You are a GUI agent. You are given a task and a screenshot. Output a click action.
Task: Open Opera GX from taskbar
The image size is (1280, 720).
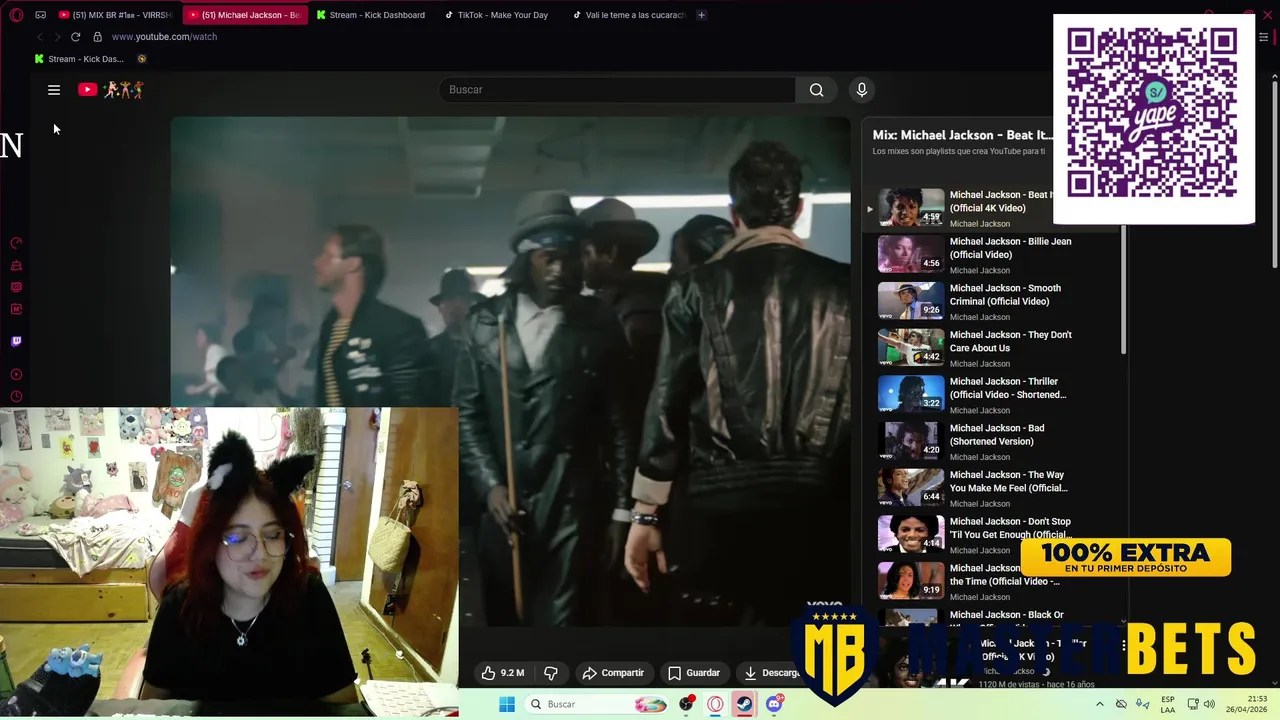tap(715, 704)
